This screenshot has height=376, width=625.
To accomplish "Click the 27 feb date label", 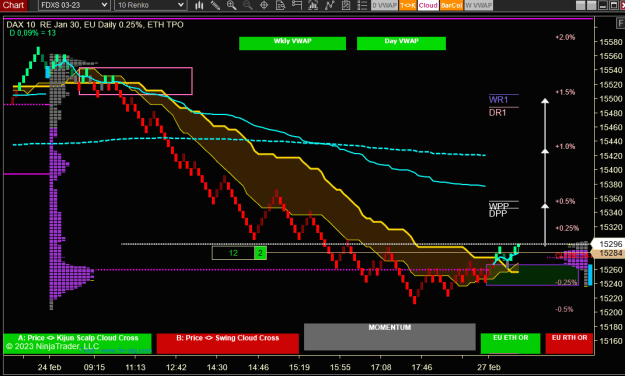I will pyautogui.click(x=489, y=367).
